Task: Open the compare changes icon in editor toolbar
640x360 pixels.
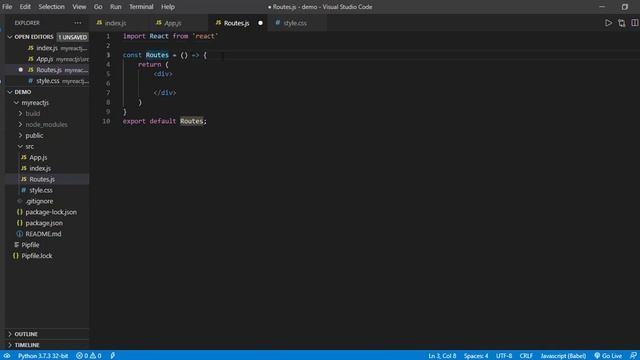Action: click(622, 23)
